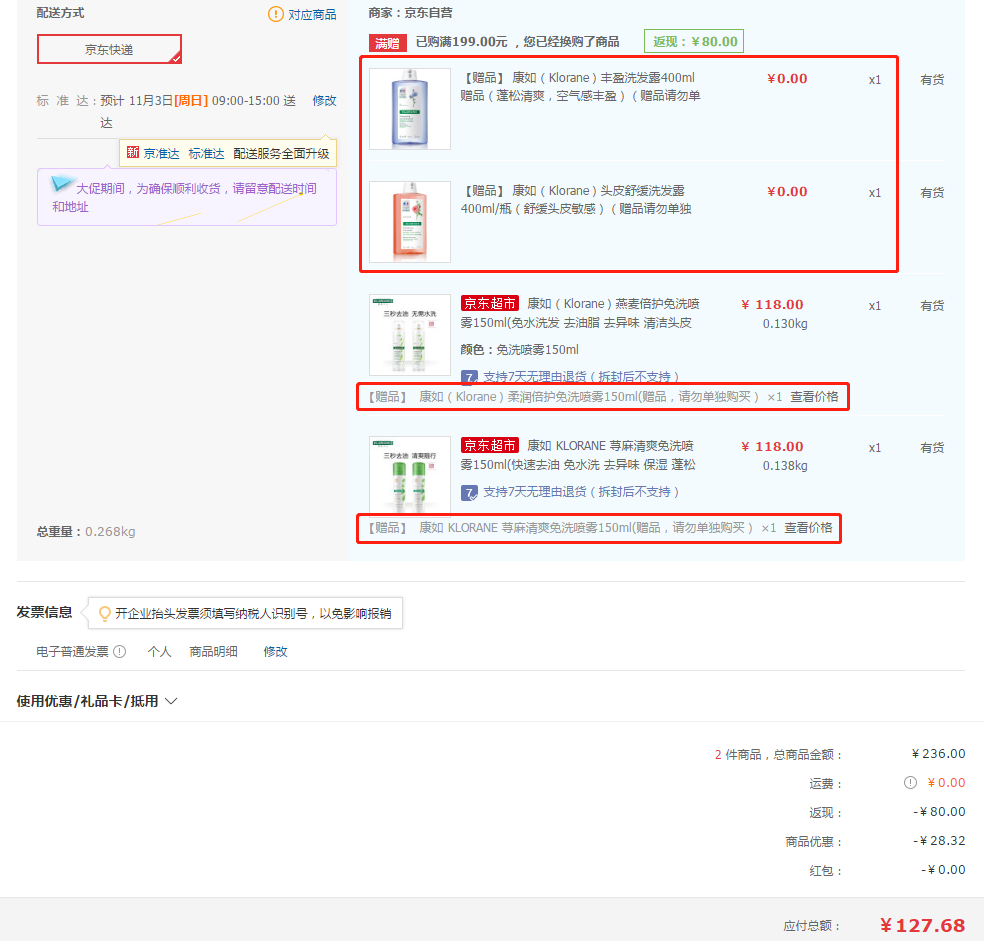
Task: Click 查看价格 for 柔润倍护免洗喷雾 gift
Action: pyautogui.click(x=814, y=397)
